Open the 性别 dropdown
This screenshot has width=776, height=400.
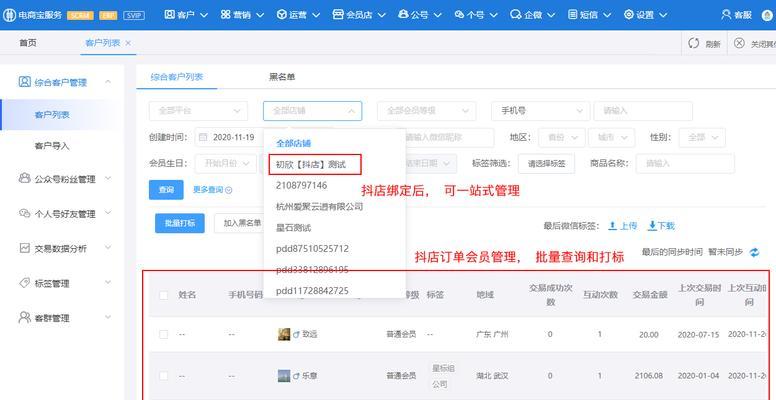(702, 137)
